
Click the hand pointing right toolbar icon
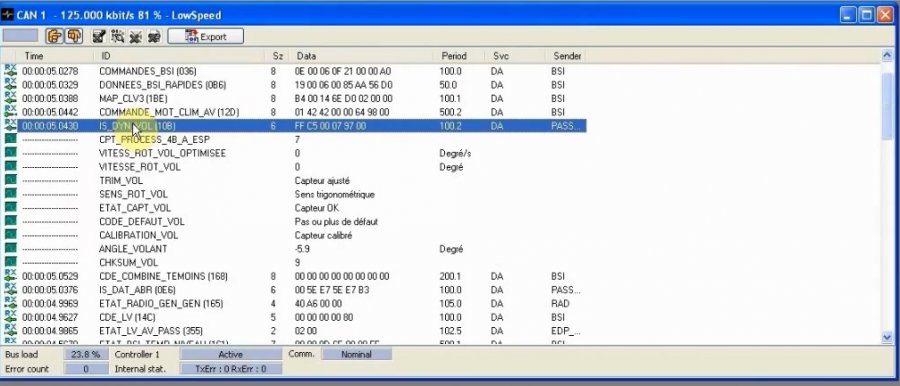tap(55, 36)
